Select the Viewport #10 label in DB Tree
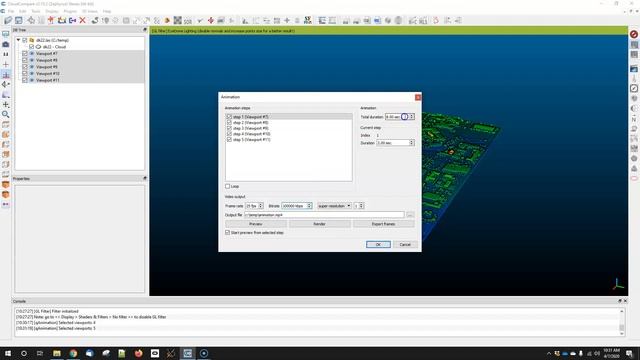 [x=48, y=73]
